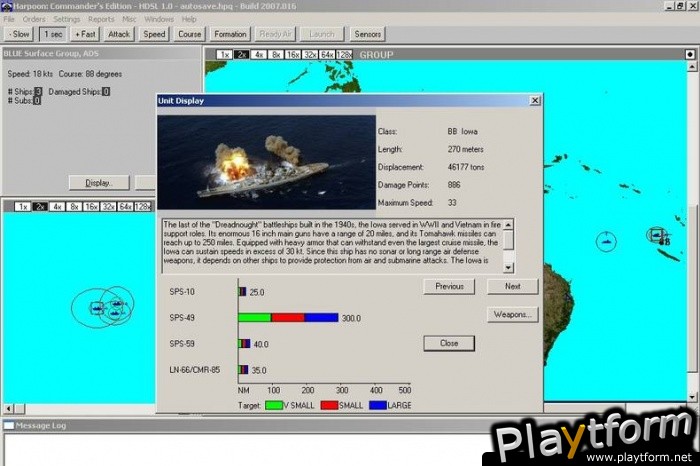
Task: Click the Course toolbar button
Action: tap(189, 34)
